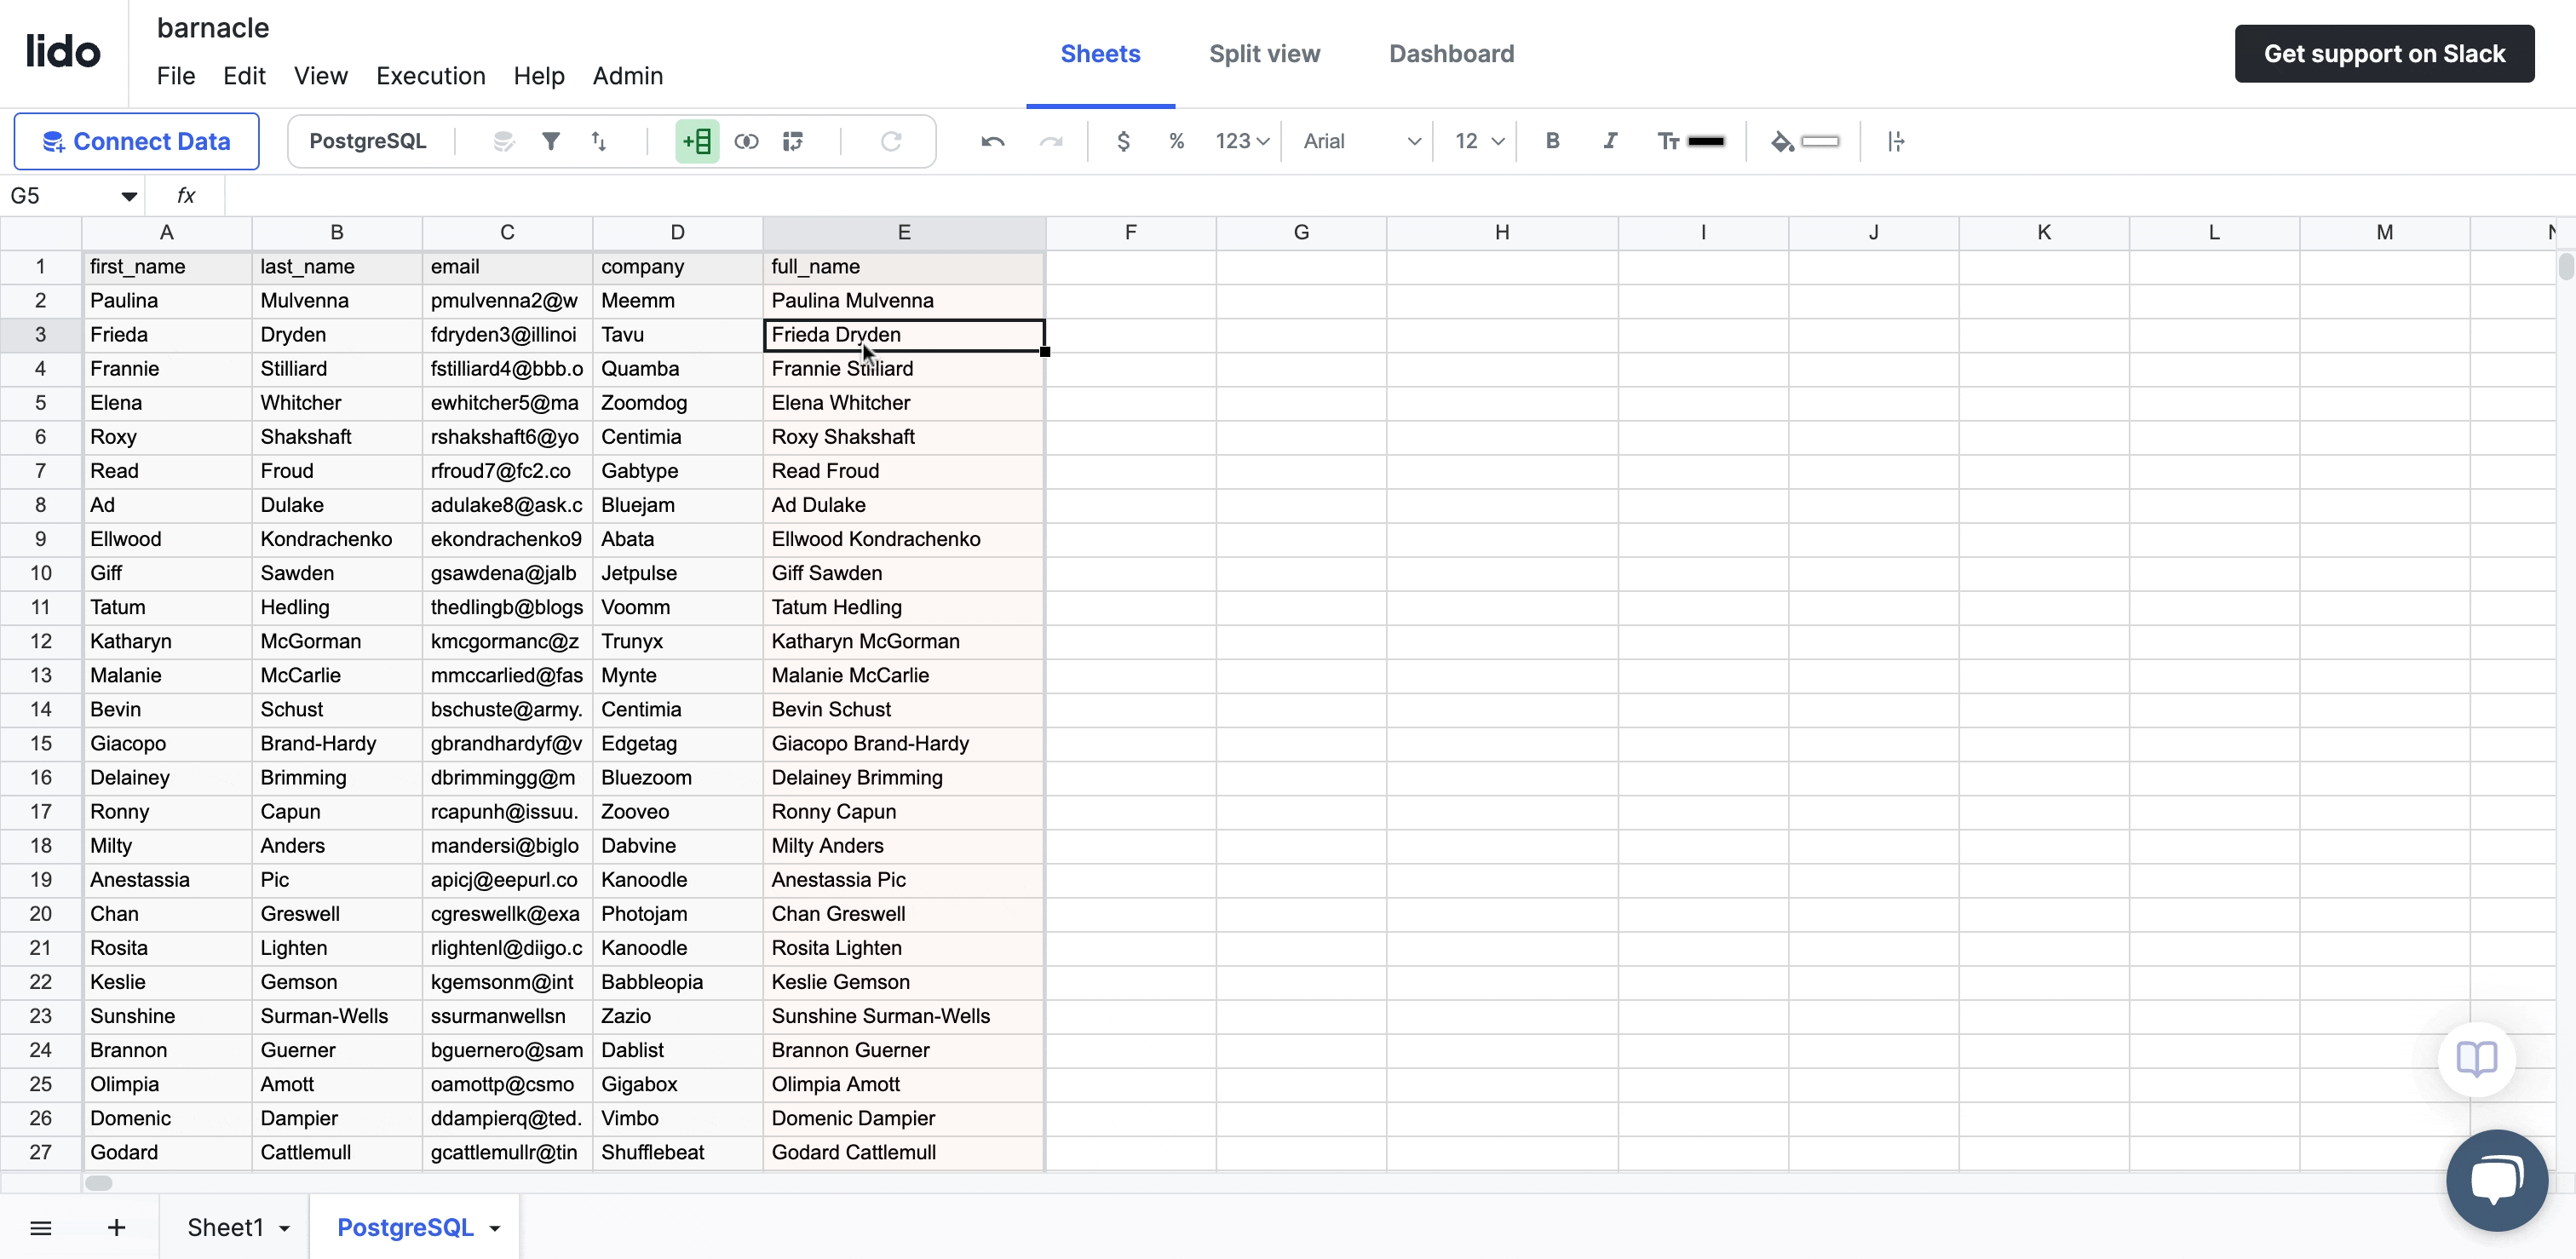Click the filter funnel icon
This screenshot has height=1259, width=2576.
(550, 141)
